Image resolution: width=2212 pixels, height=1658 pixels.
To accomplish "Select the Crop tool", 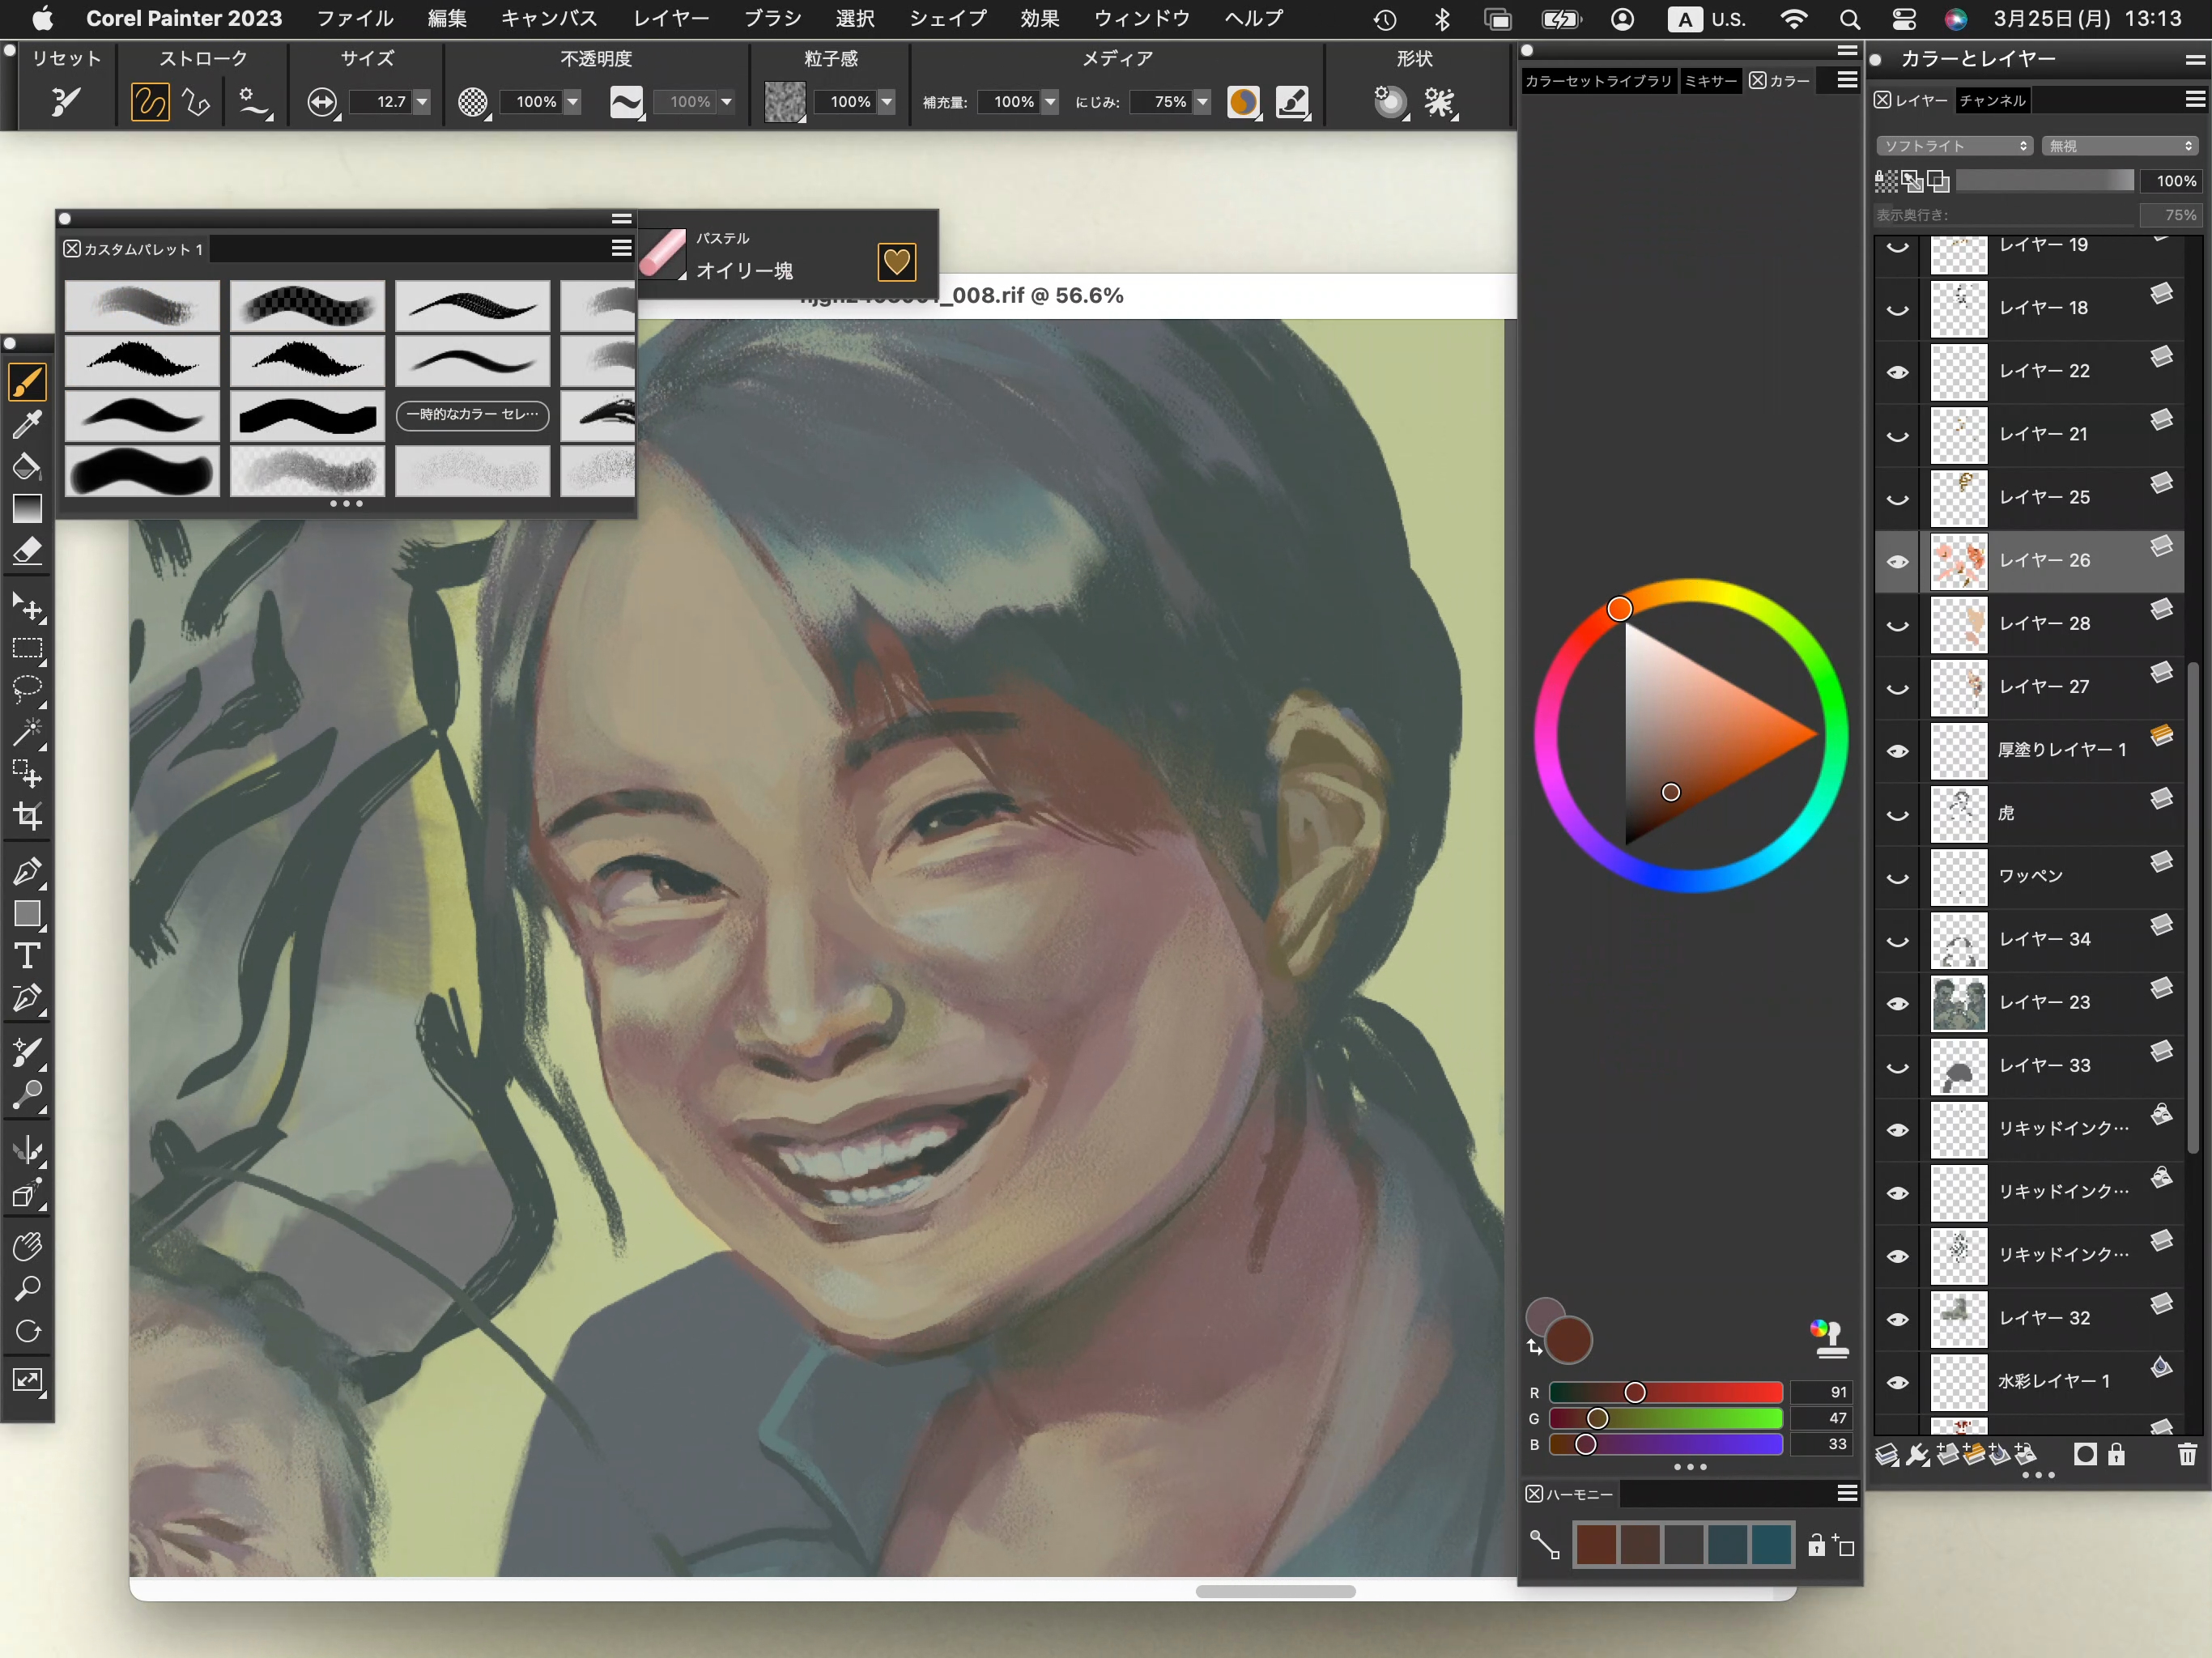I will click(27, 817).
